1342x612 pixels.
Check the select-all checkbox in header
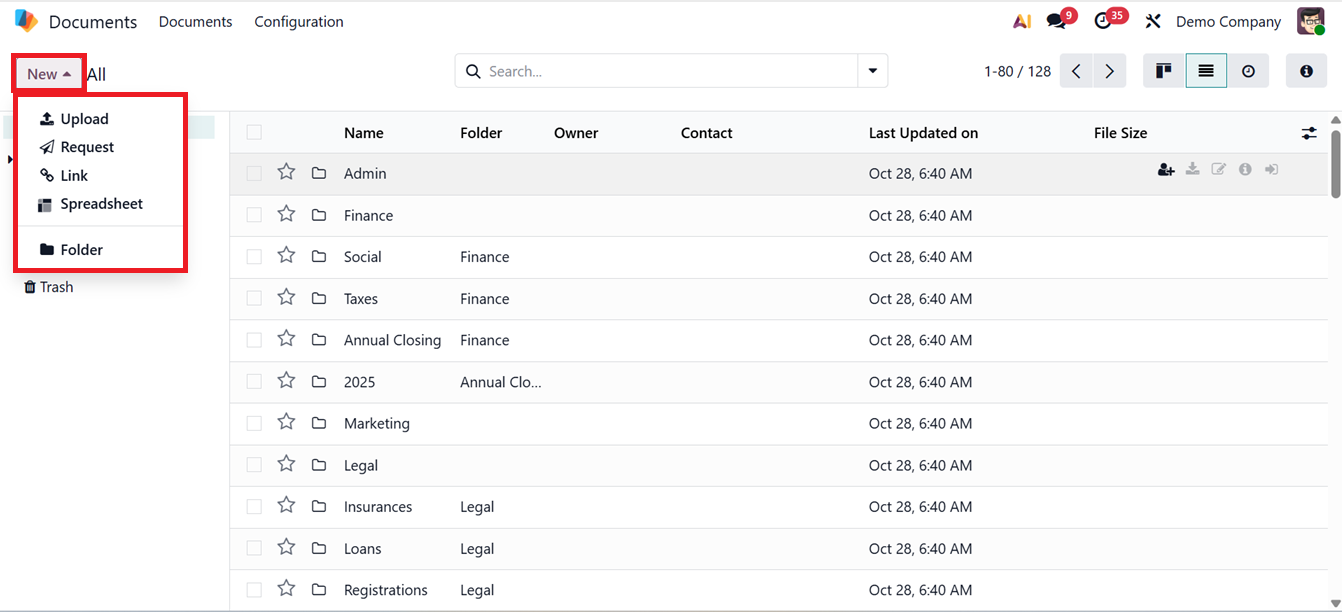tap(254, 133)
